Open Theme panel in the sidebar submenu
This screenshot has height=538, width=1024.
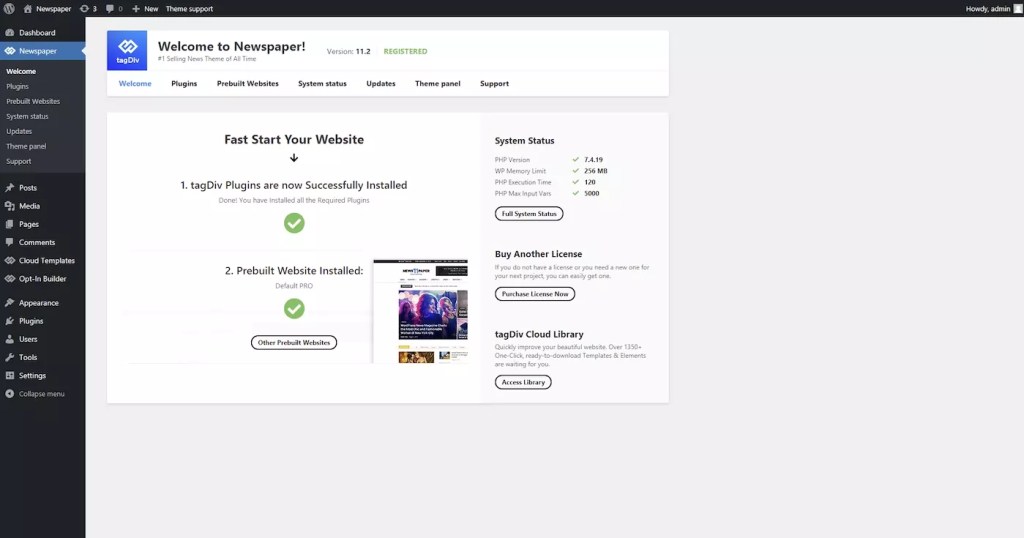pos(26,146)
